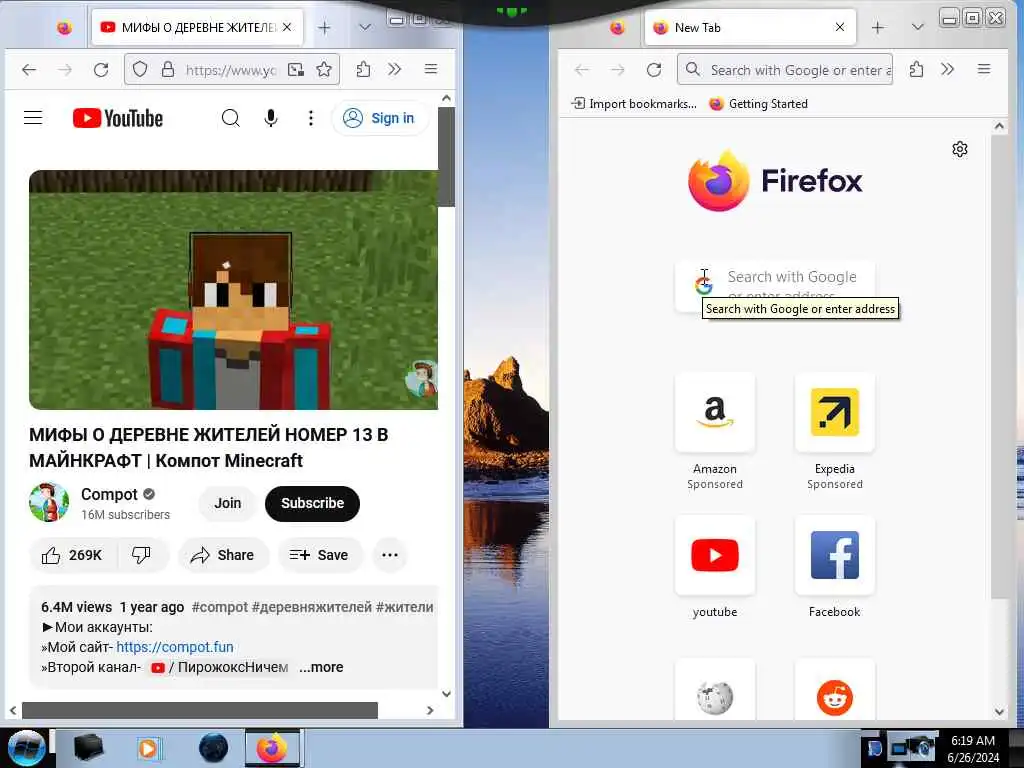Open New Tab personalize gear icon
The image size is (1024, 768).
pos(959,150)
